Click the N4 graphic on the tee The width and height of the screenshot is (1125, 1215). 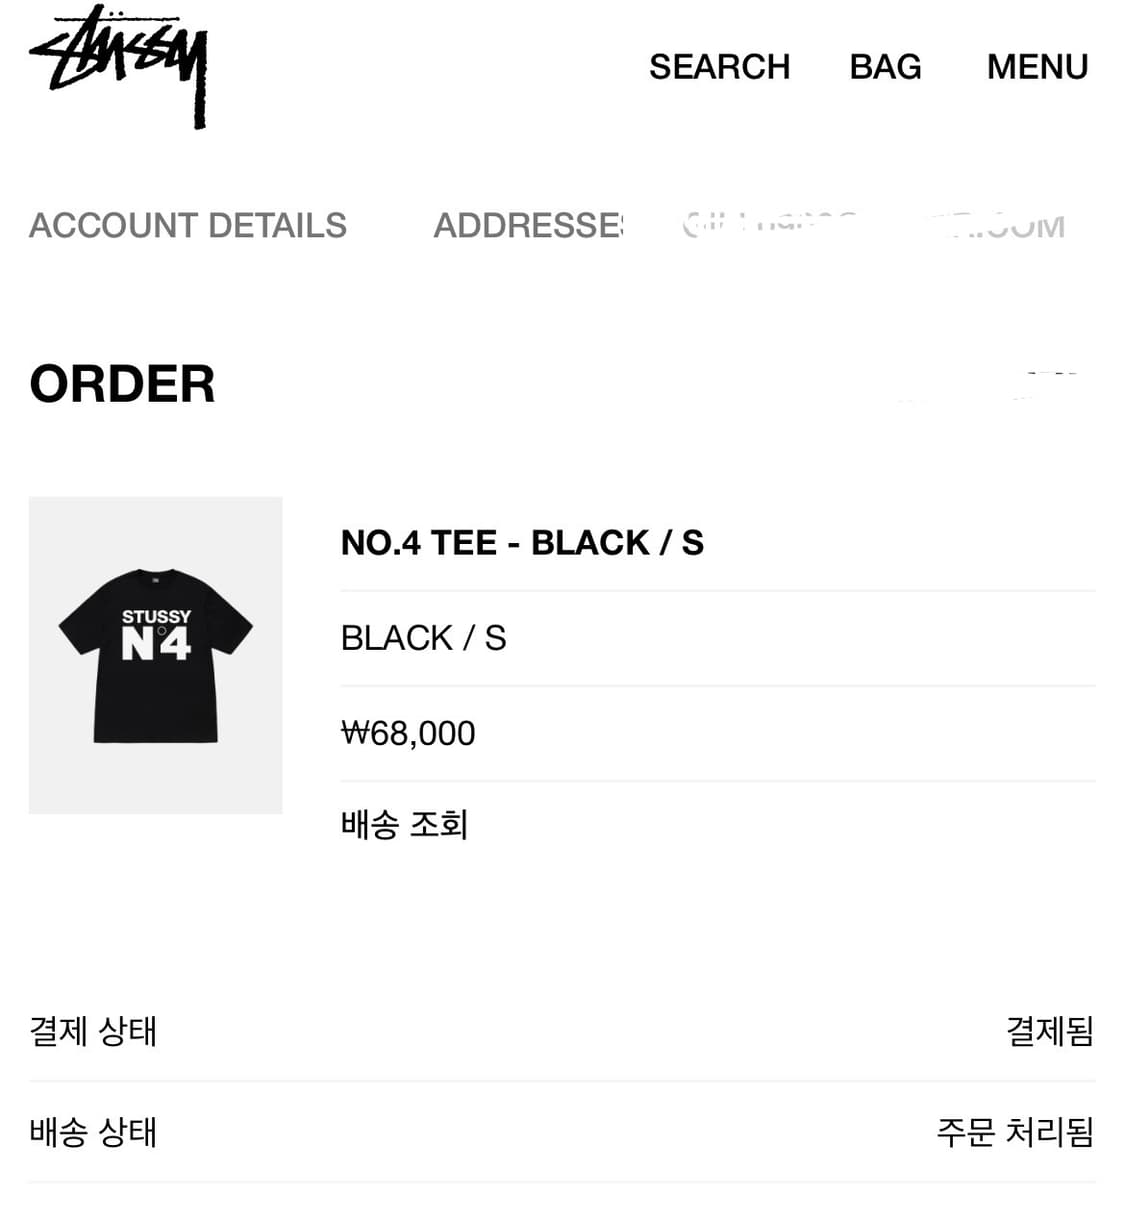[156, 645]
